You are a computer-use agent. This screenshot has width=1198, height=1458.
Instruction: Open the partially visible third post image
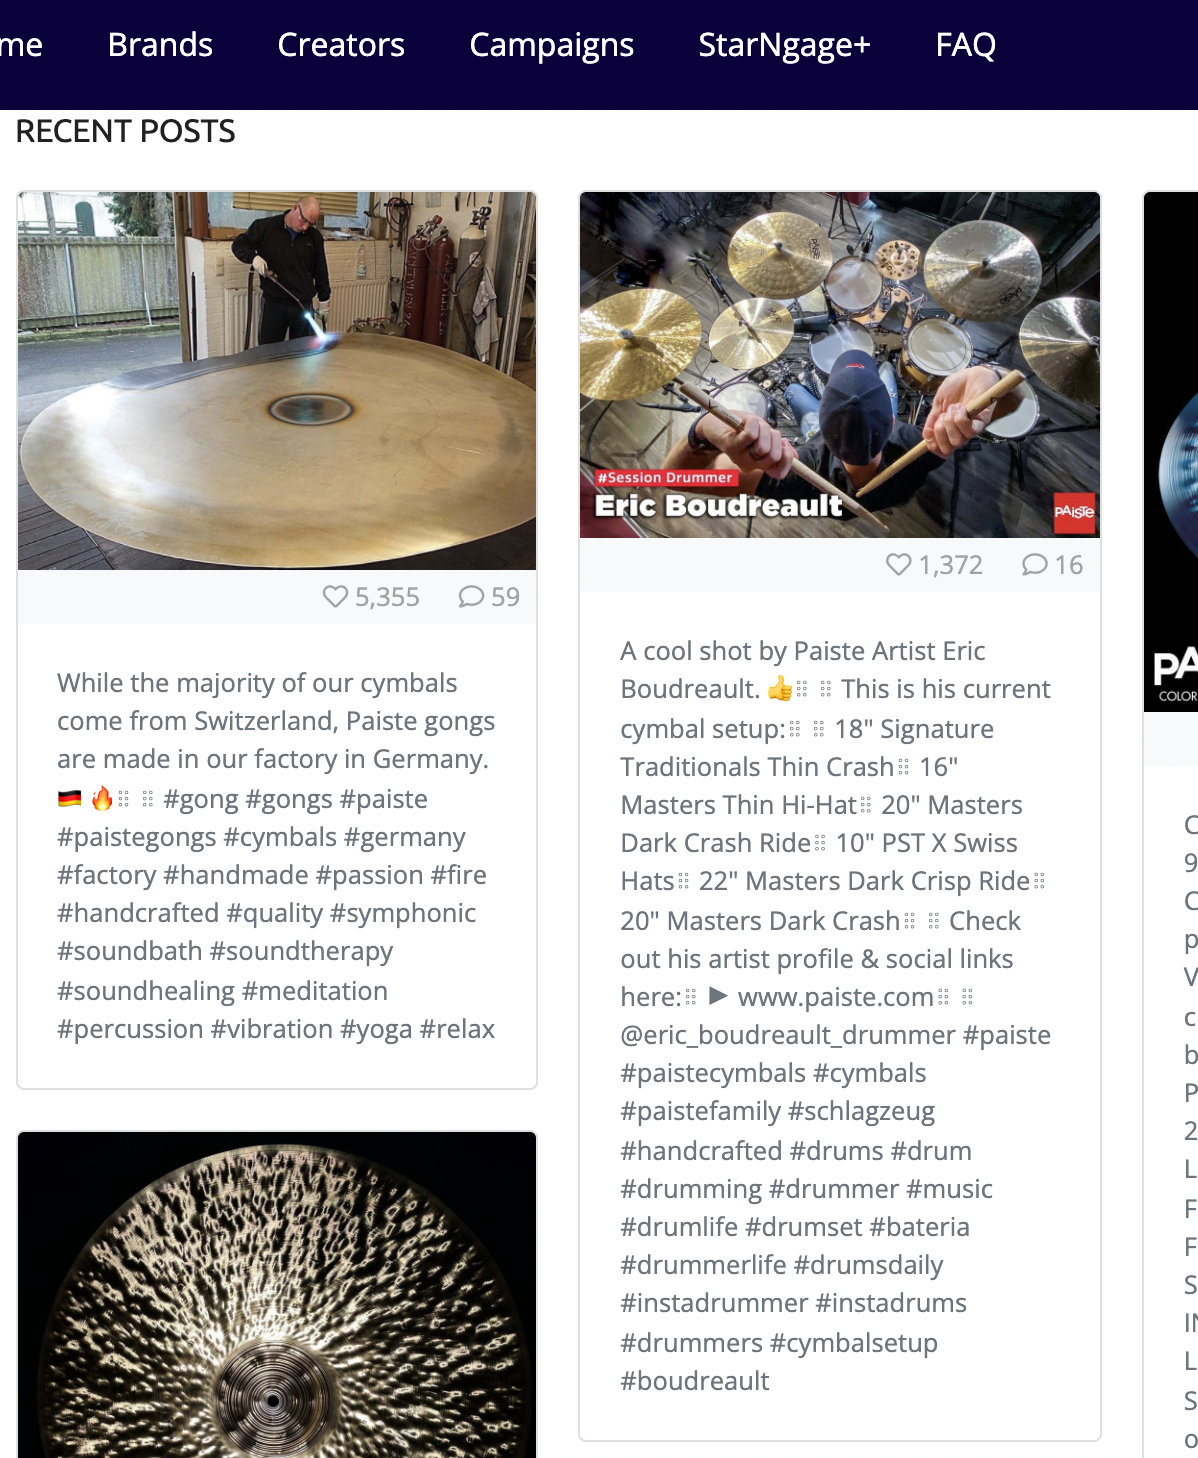point(1171,452)
